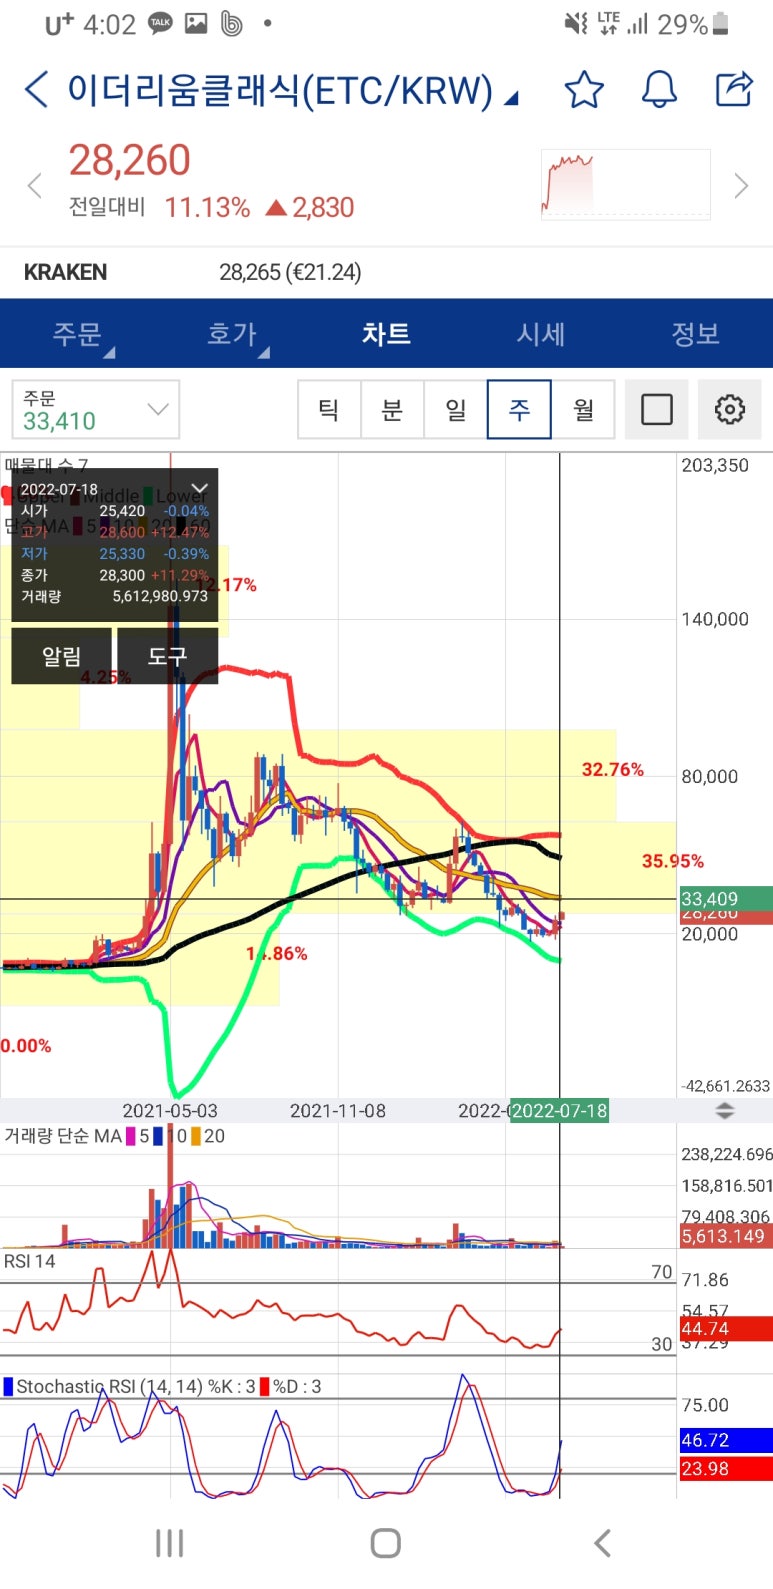Screen dimensions: 773x1589
Task: Expand the 이더리움클래식(ETC/KRW) coin selector
Action: (x=292, y=91)
